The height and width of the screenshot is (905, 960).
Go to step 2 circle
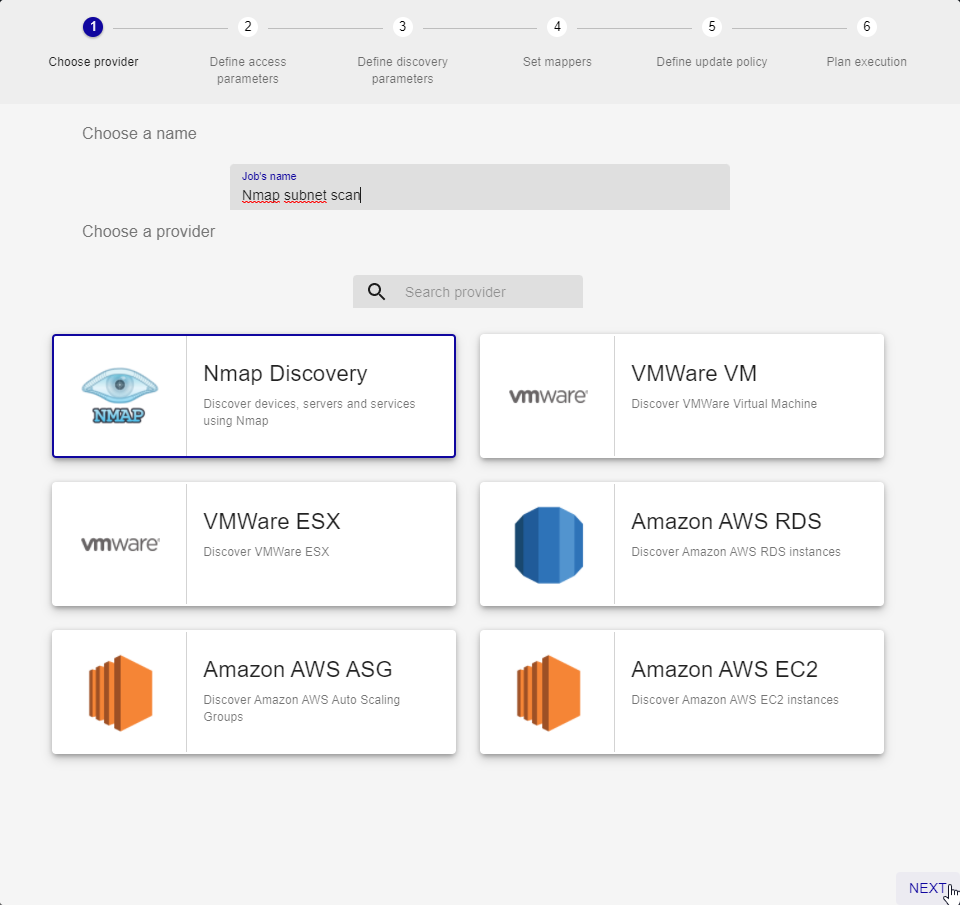248,27
